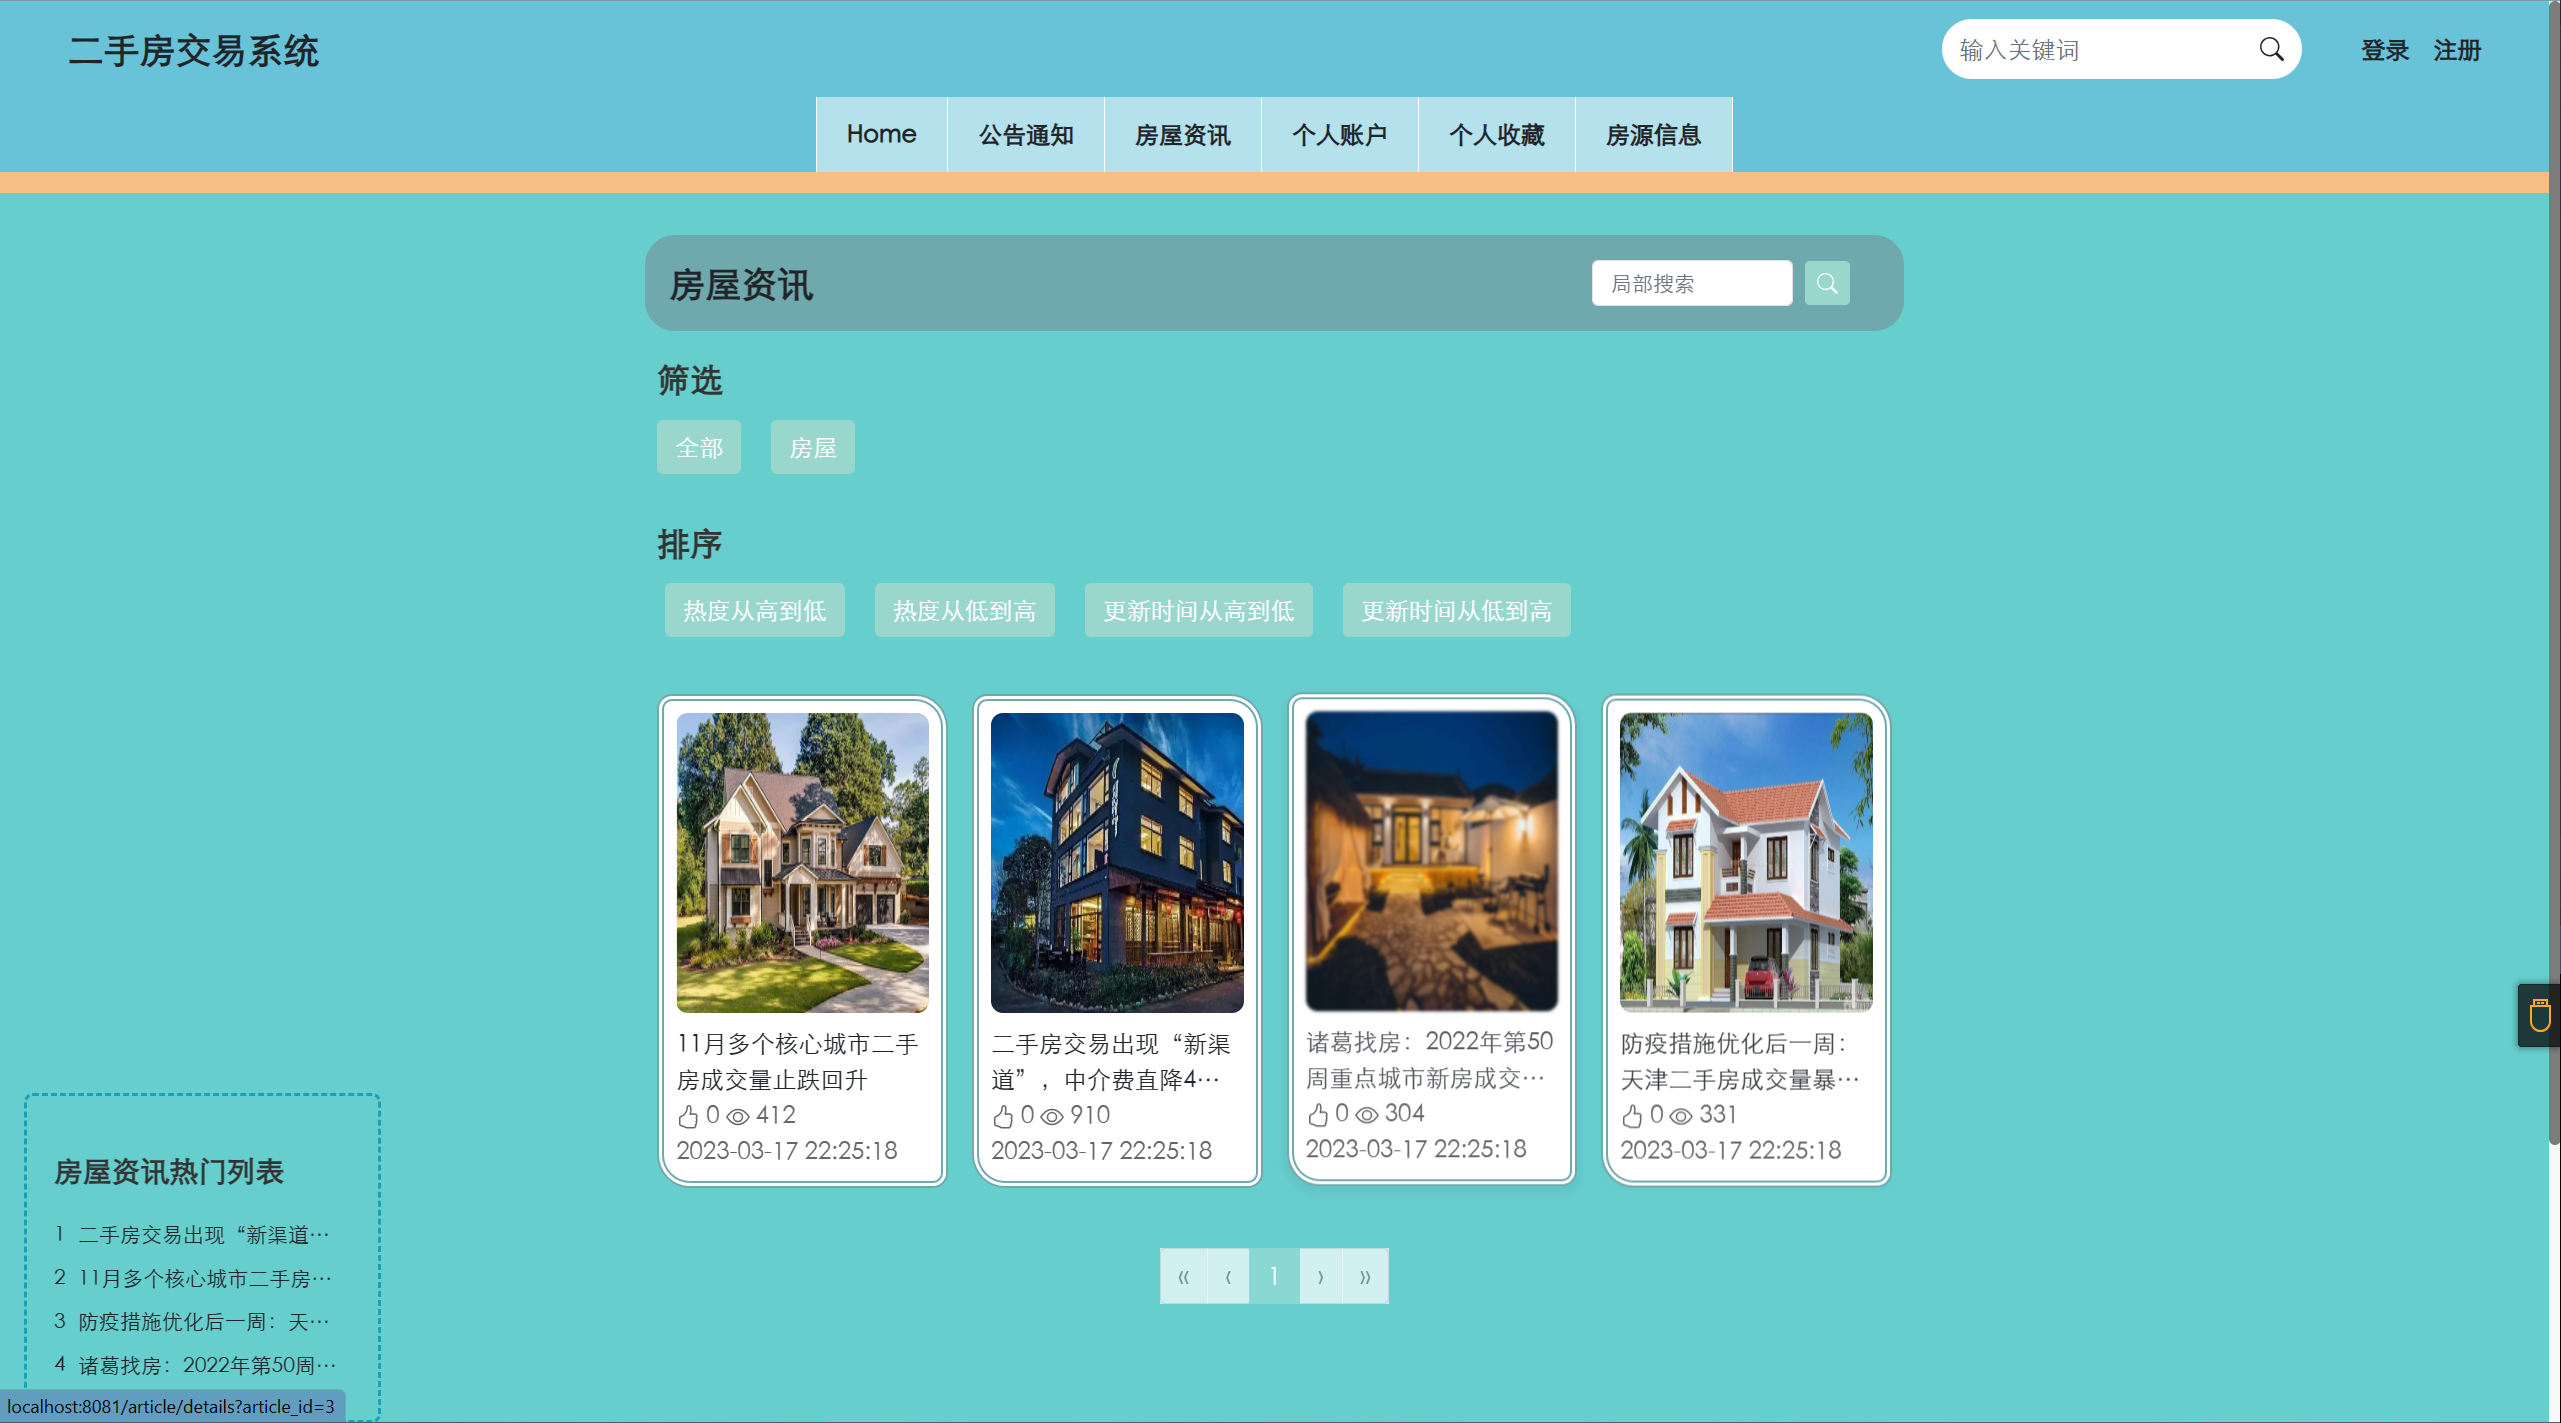
Task: Click the eye views icon on 910-view card
Action: pyautogui.click(x=1052, y=1116)
